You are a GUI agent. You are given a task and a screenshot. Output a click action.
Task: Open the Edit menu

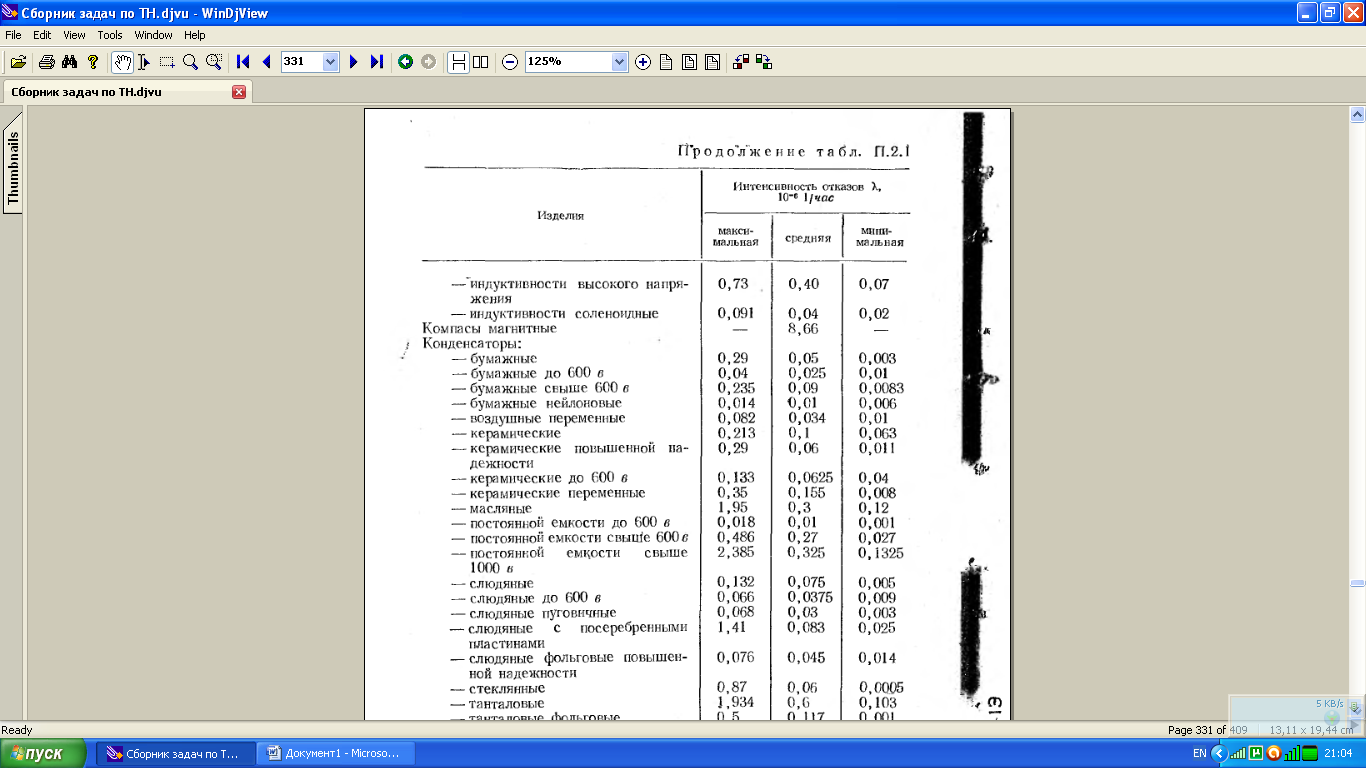pyautogui.click(x=42, y=35)
